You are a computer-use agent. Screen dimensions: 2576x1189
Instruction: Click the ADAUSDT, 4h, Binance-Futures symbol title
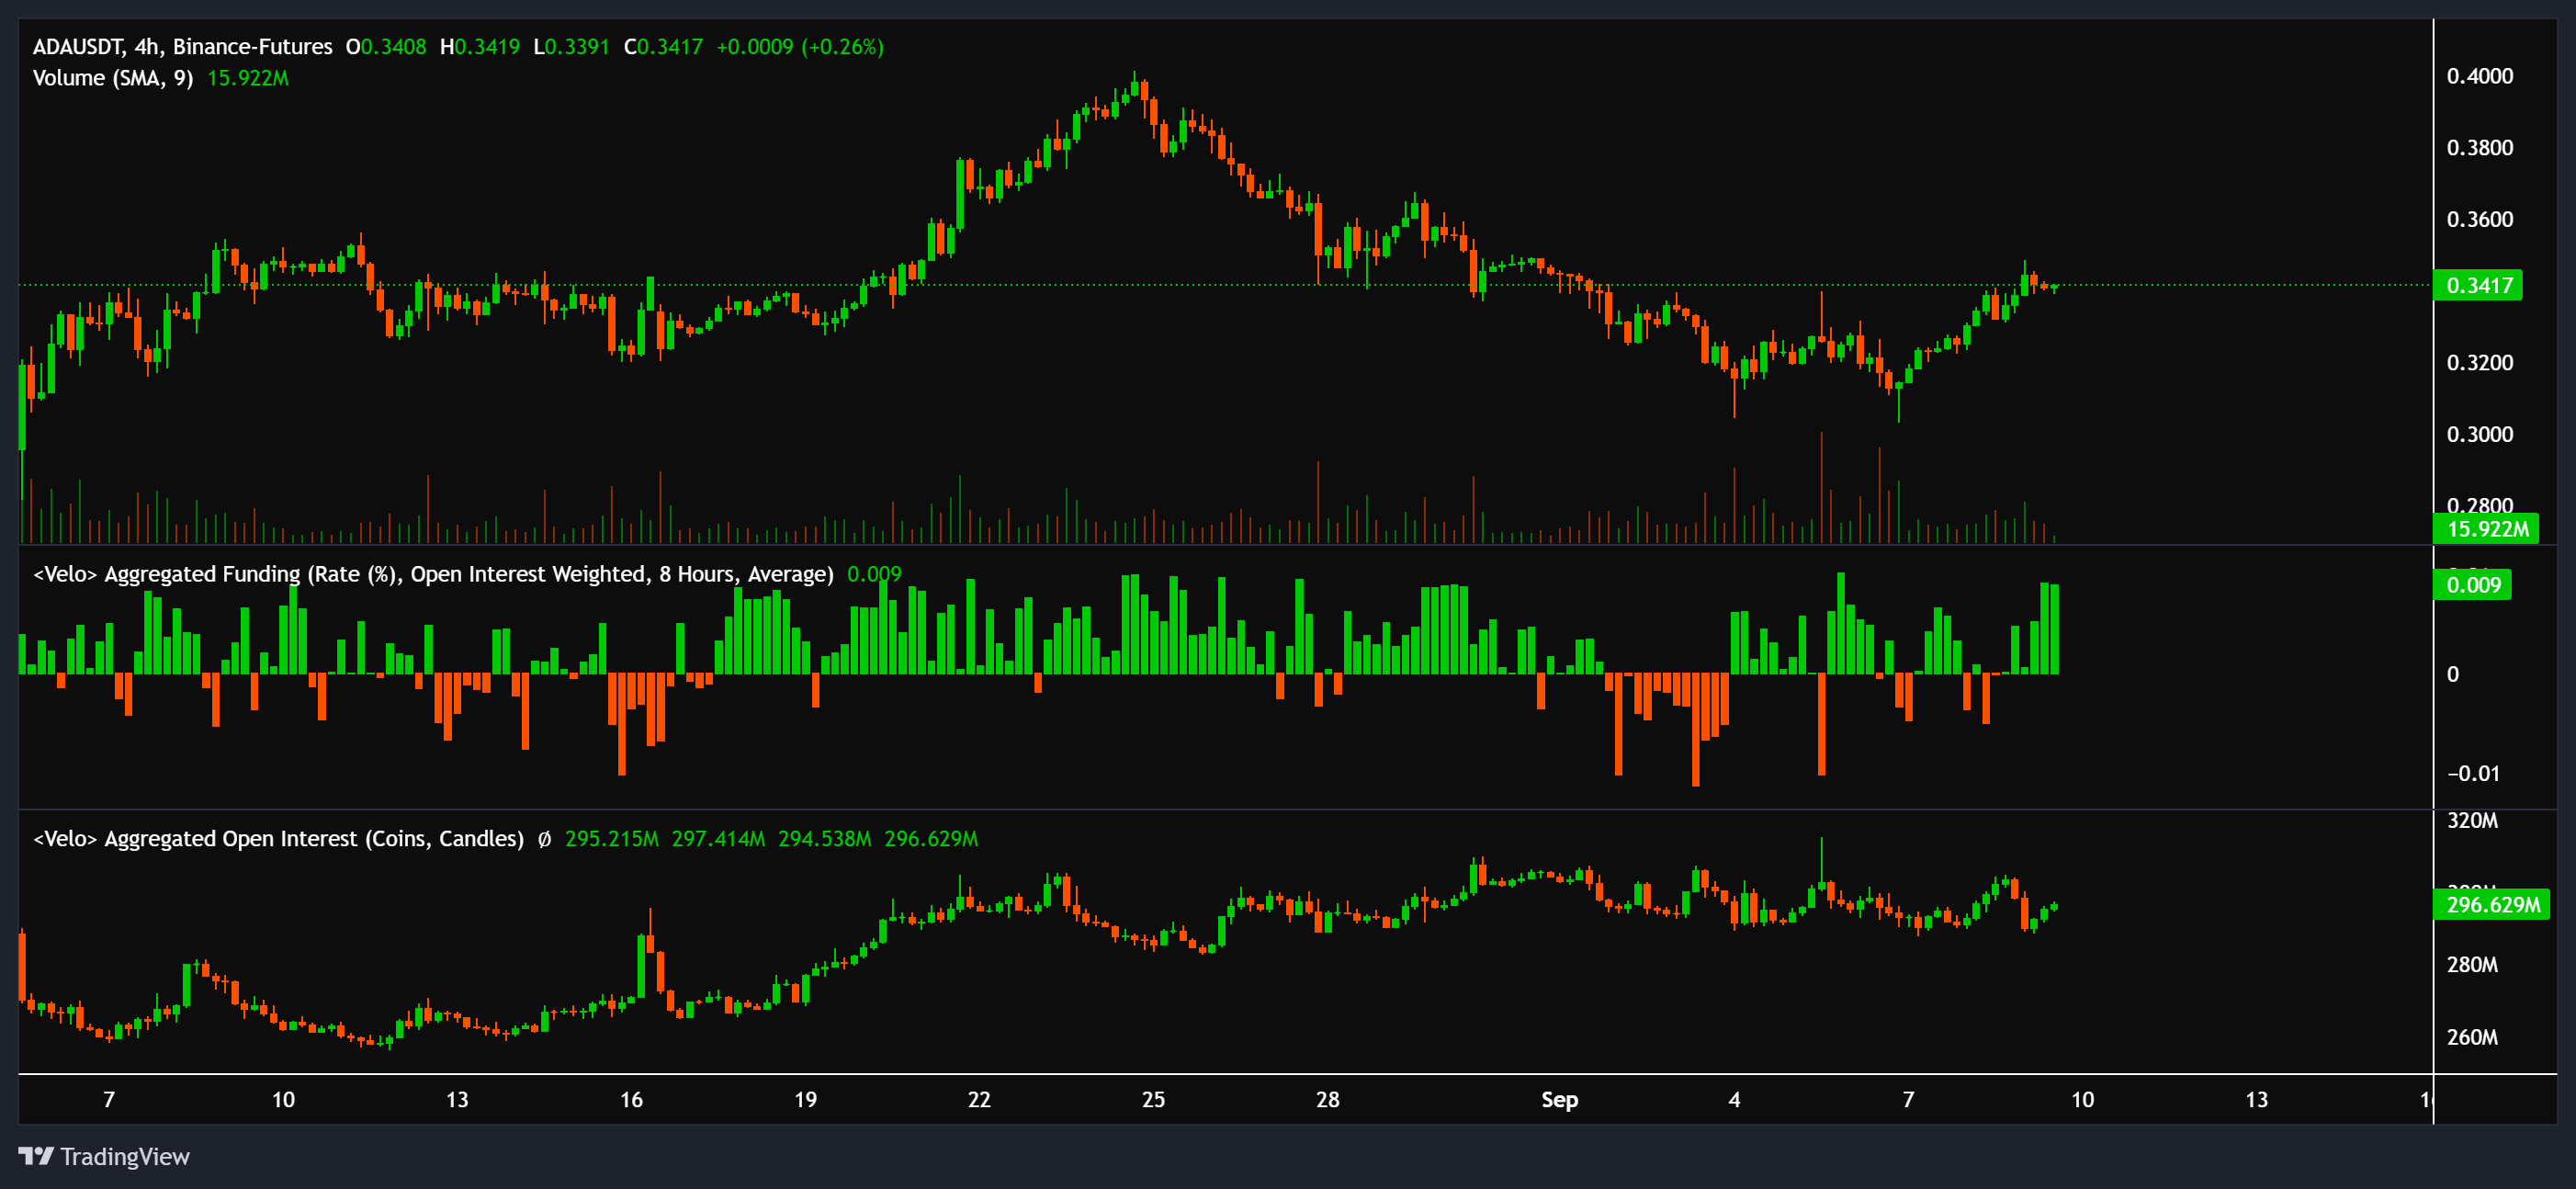pyautogui.click(x=183, y=47)
